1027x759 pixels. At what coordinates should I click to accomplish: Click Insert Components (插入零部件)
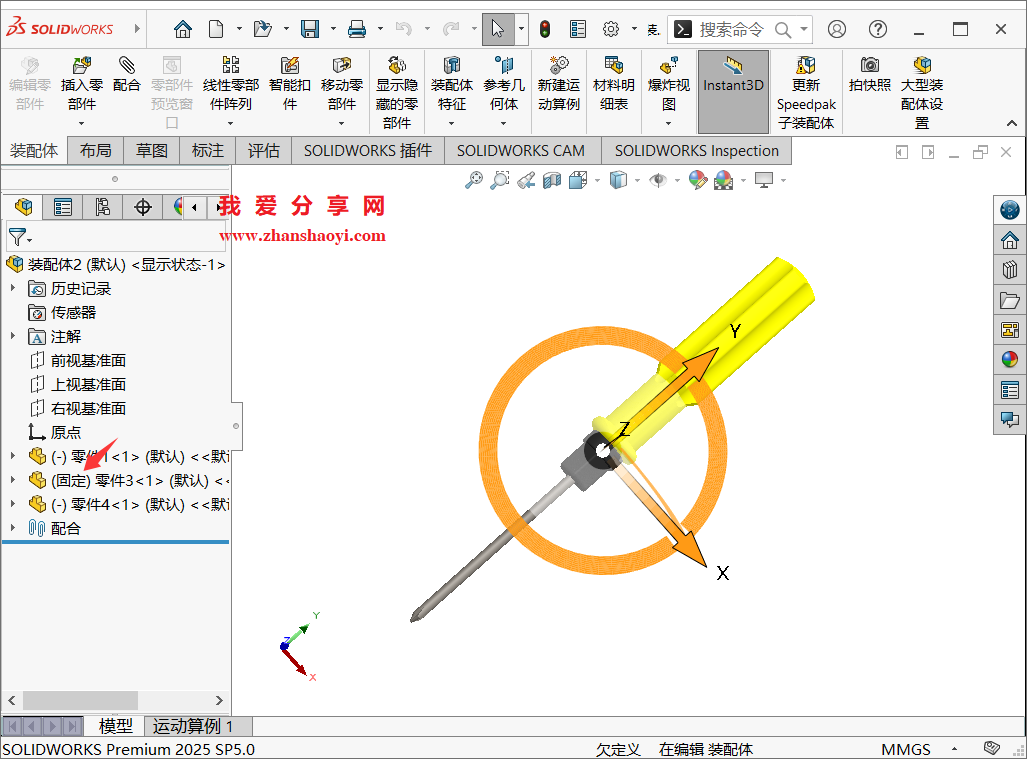coord(82,84)
